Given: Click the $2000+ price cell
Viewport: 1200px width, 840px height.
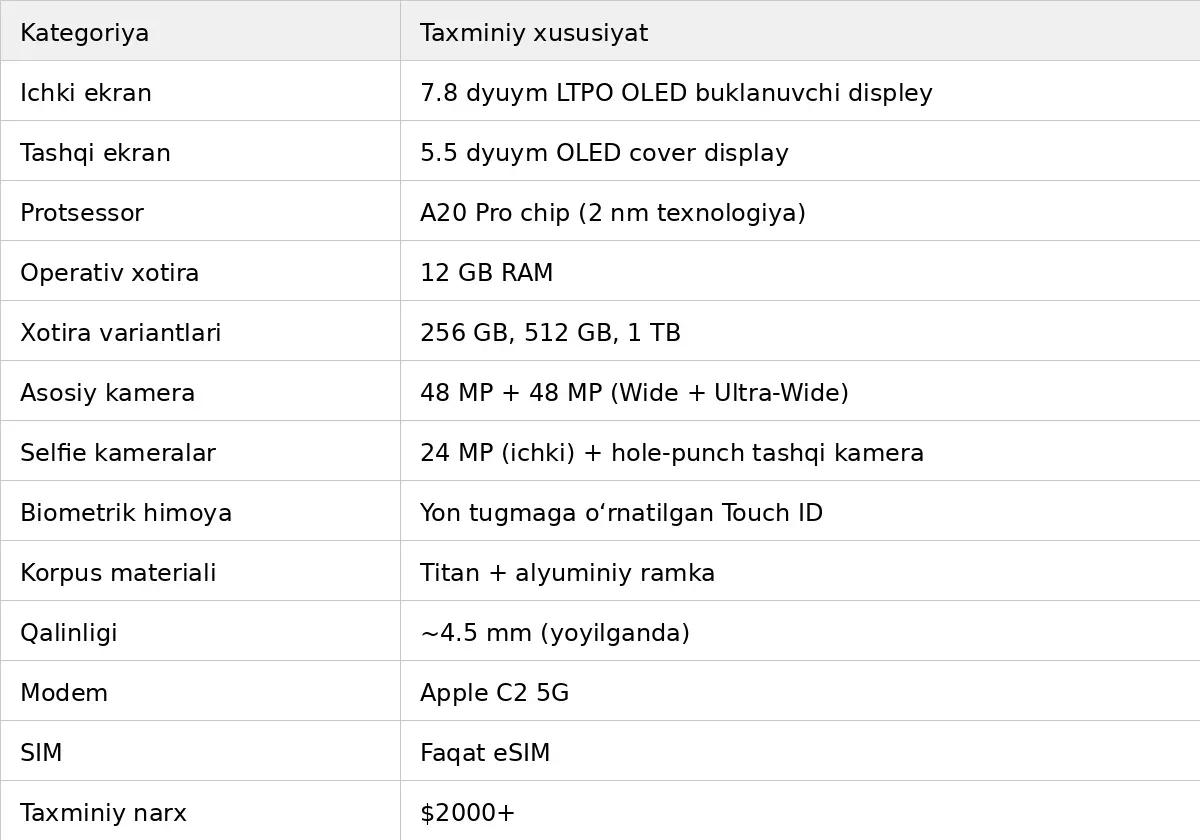Looking at the screenshot, I should pyautogui.click(x=467, y=813).
